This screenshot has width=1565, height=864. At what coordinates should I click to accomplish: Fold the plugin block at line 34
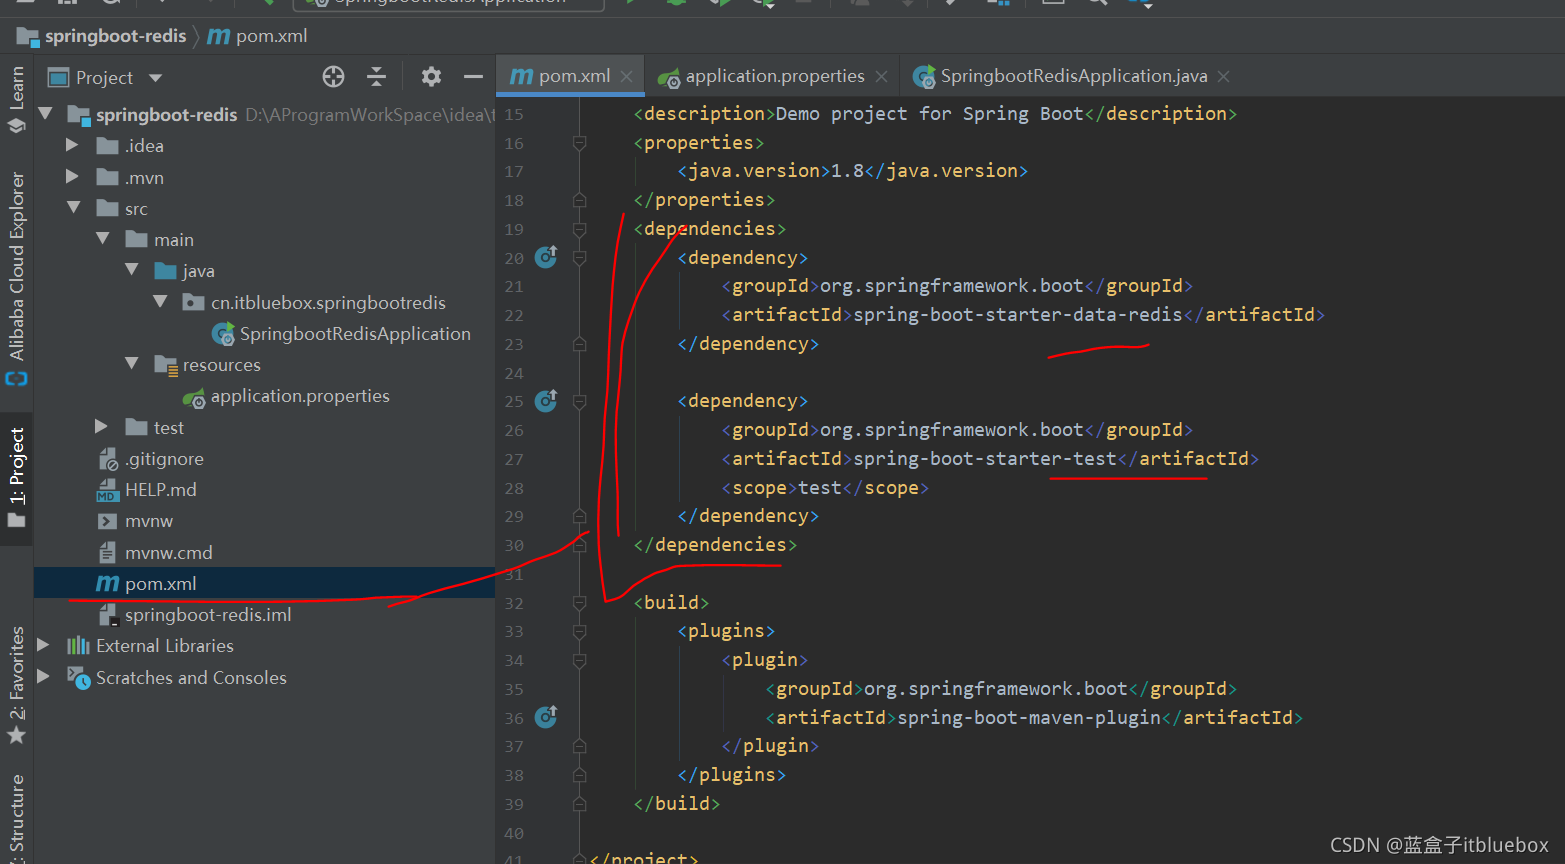pyautogui.click(x=579, y=660)
